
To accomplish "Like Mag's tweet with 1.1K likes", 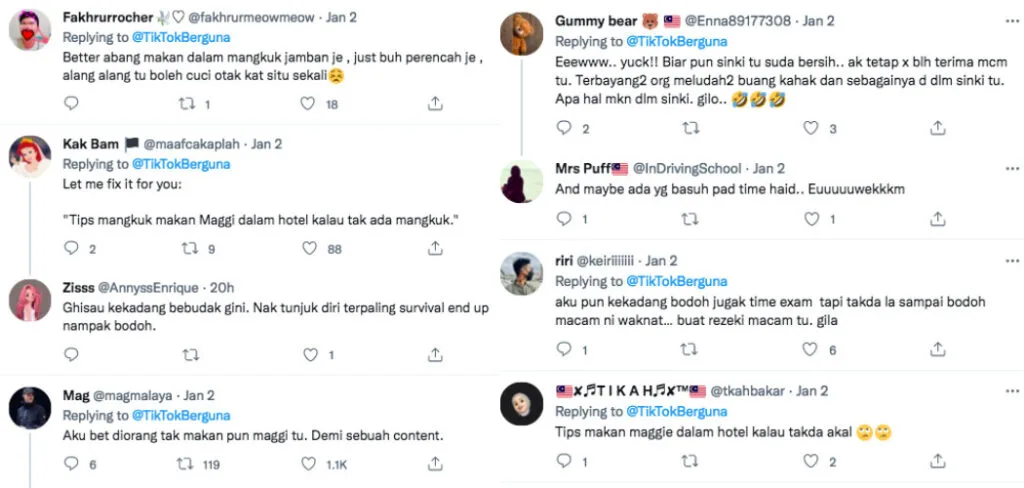I will tap(310, 464).
